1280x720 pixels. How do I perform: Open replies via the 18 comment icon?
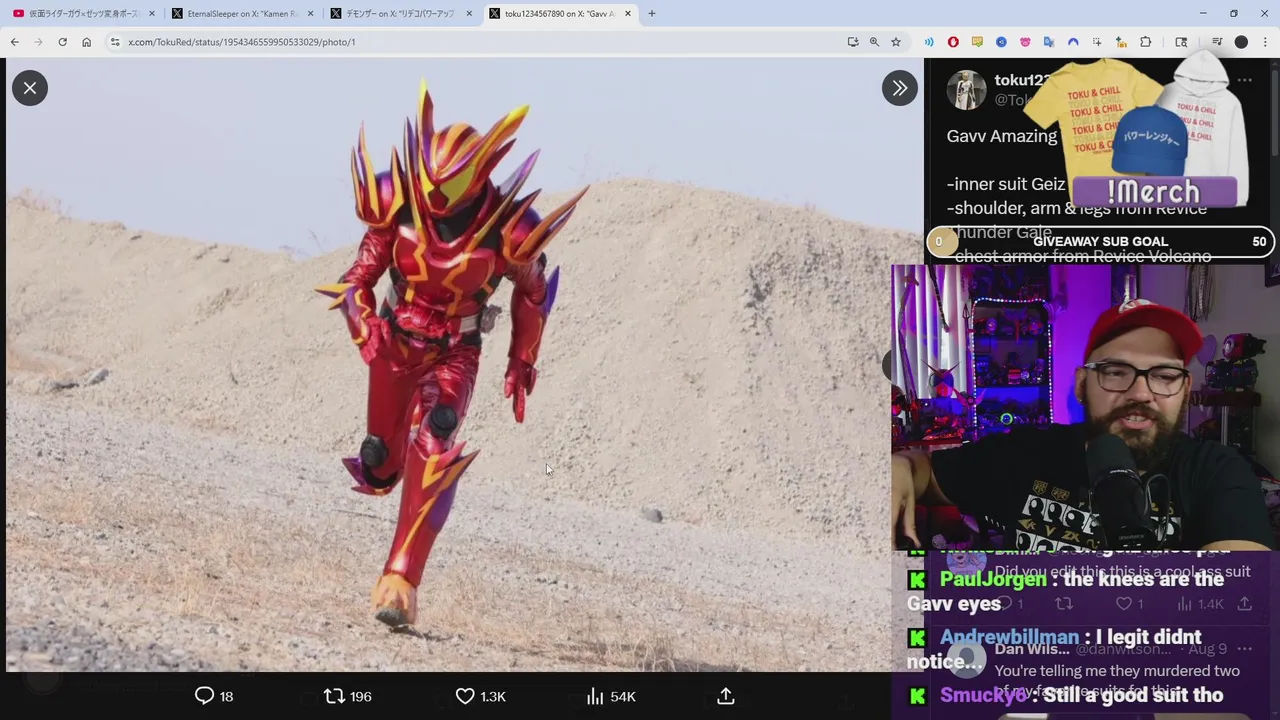tap(214, 696)
